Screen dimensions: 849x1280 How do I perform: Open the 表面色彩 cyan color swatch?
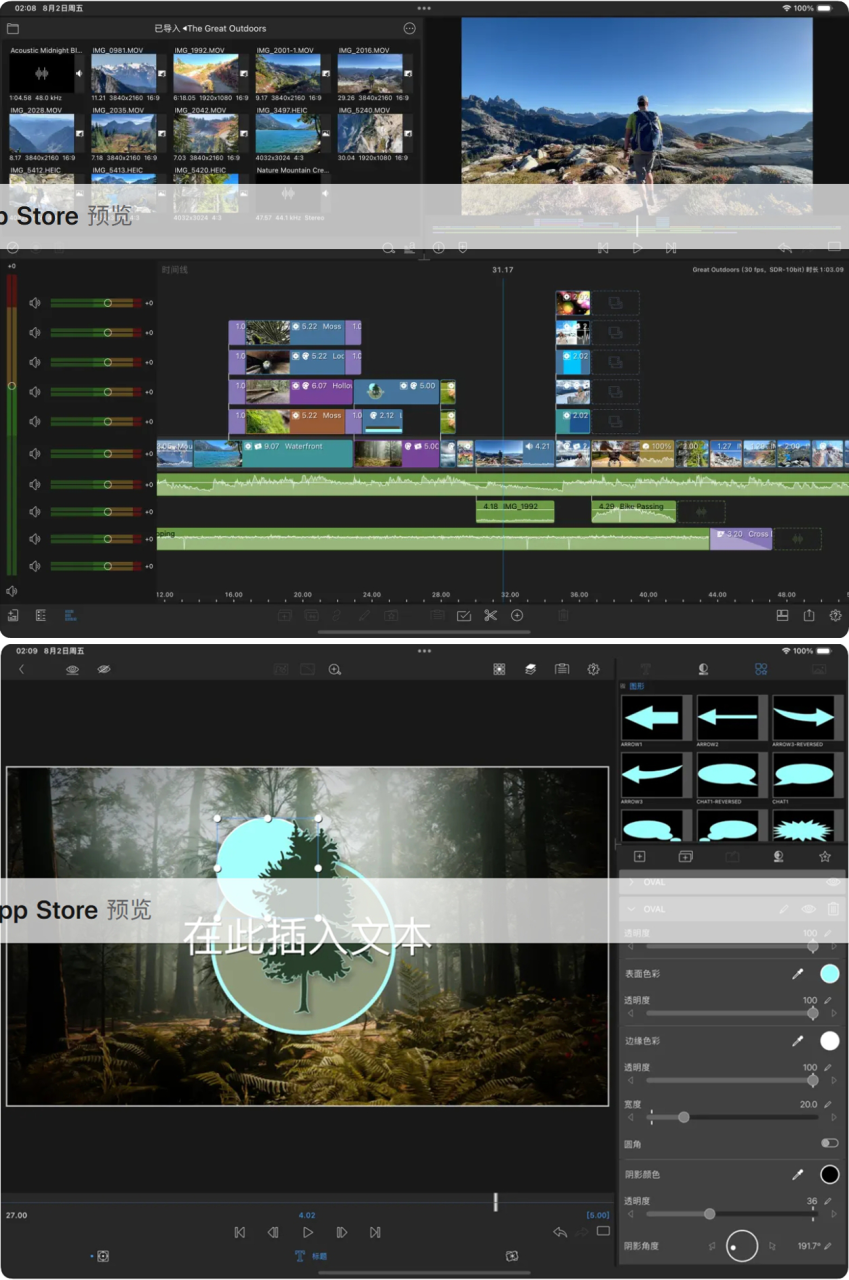point(829,973)
